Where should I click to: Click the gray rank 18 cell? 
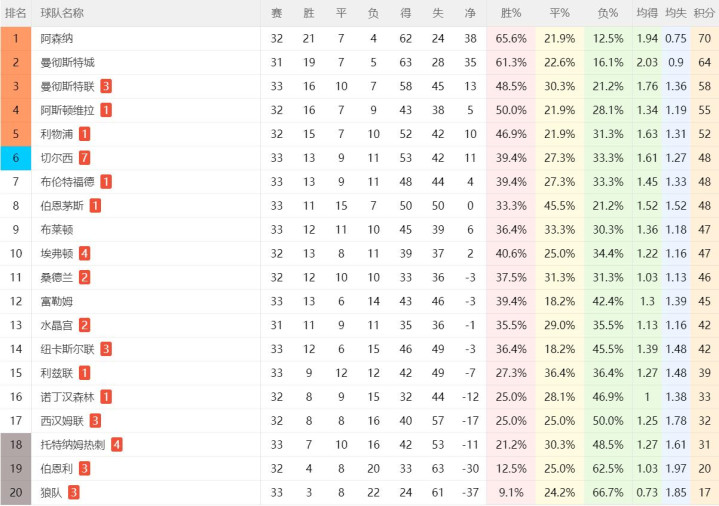16,444
